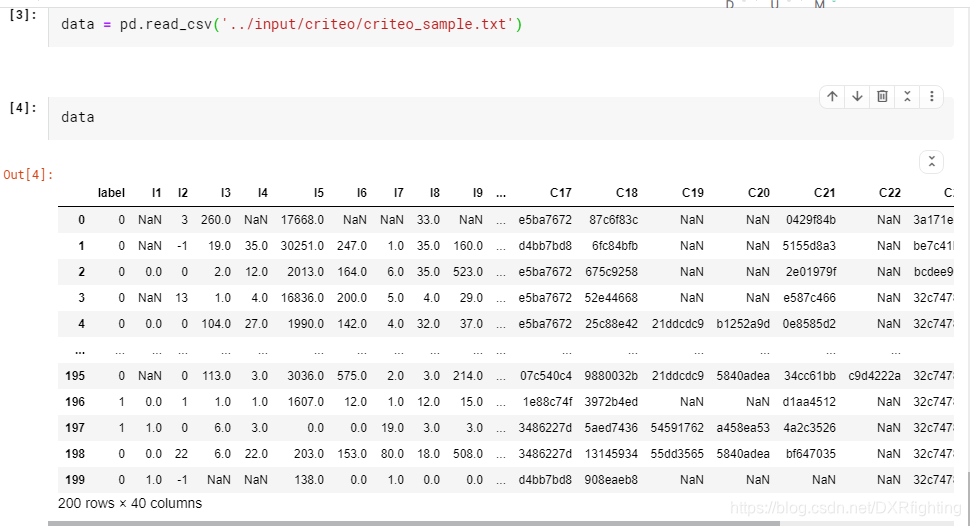Click the cell value 52e44668
This screenshot has width=970, height=526.
611,298
